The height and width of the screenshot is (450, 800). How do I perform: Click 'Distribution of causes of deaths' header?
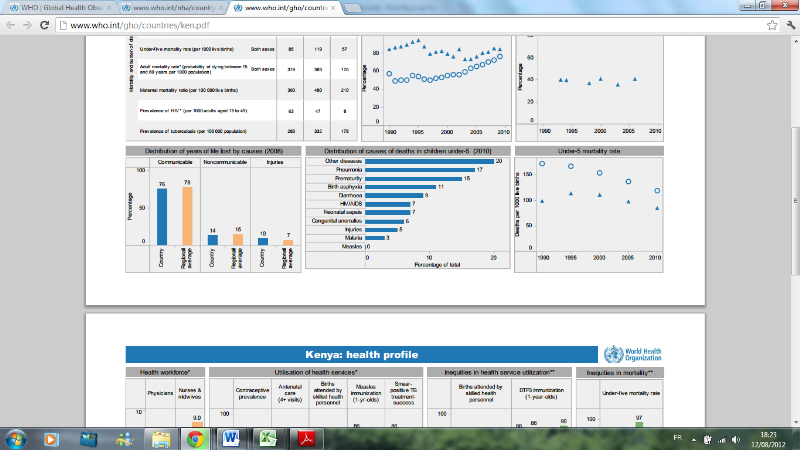[408, 151]
